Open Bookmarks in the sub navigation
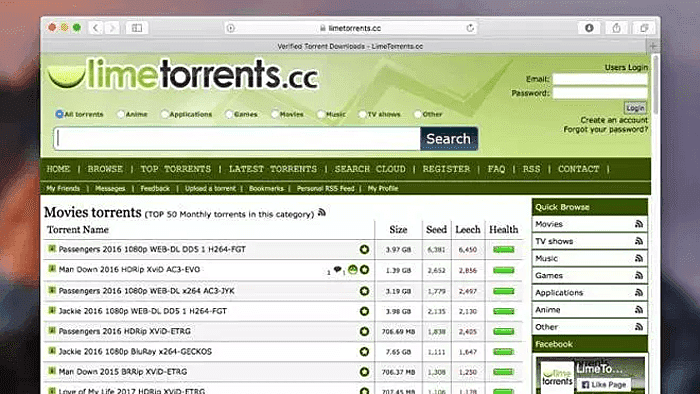 point(266,188)
